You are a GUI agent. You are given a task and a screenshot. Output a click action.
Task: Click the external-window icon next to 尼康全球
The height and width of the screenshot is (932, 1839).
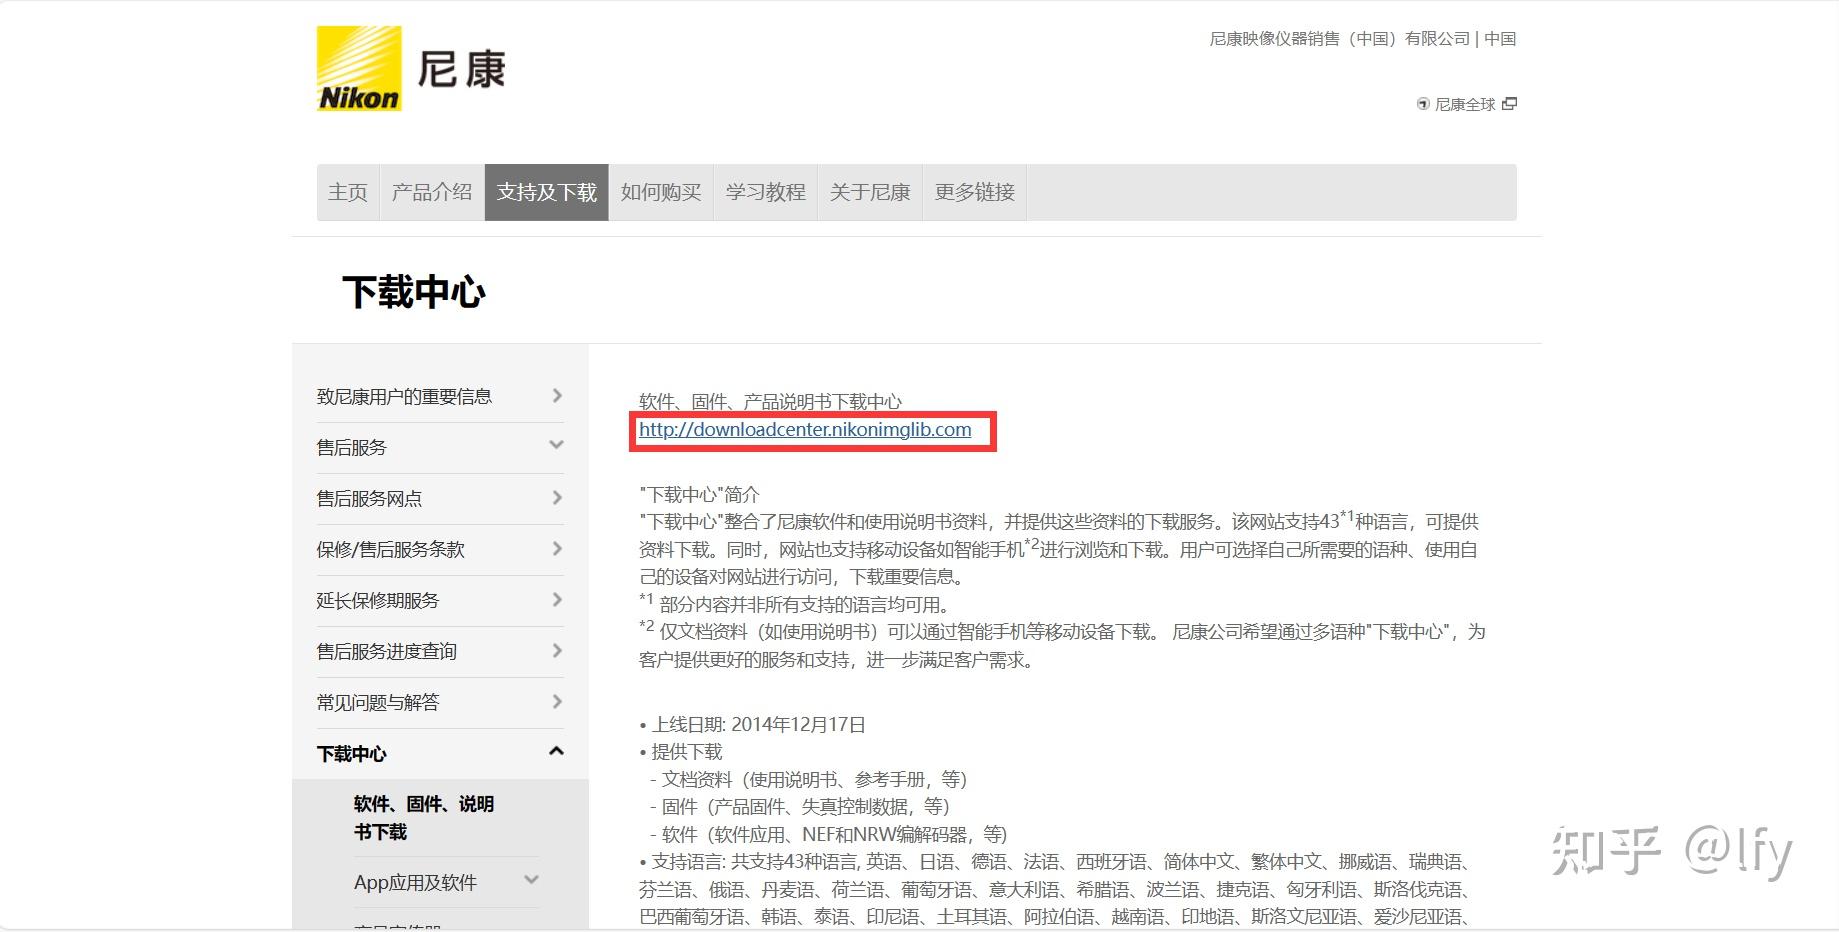point(1510,103)
